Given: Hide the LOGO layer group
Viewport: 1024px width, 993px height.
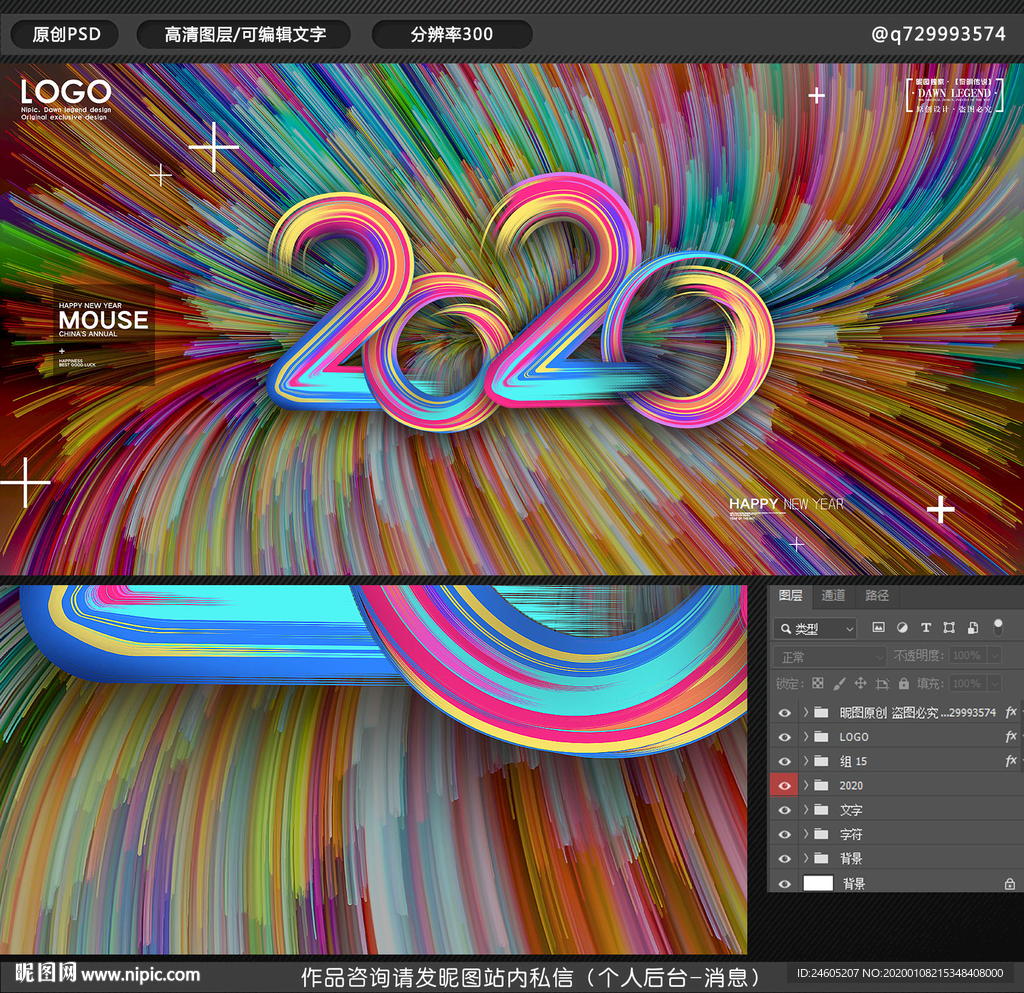Looking at the screenshot, I should click(x=784, y=737).
